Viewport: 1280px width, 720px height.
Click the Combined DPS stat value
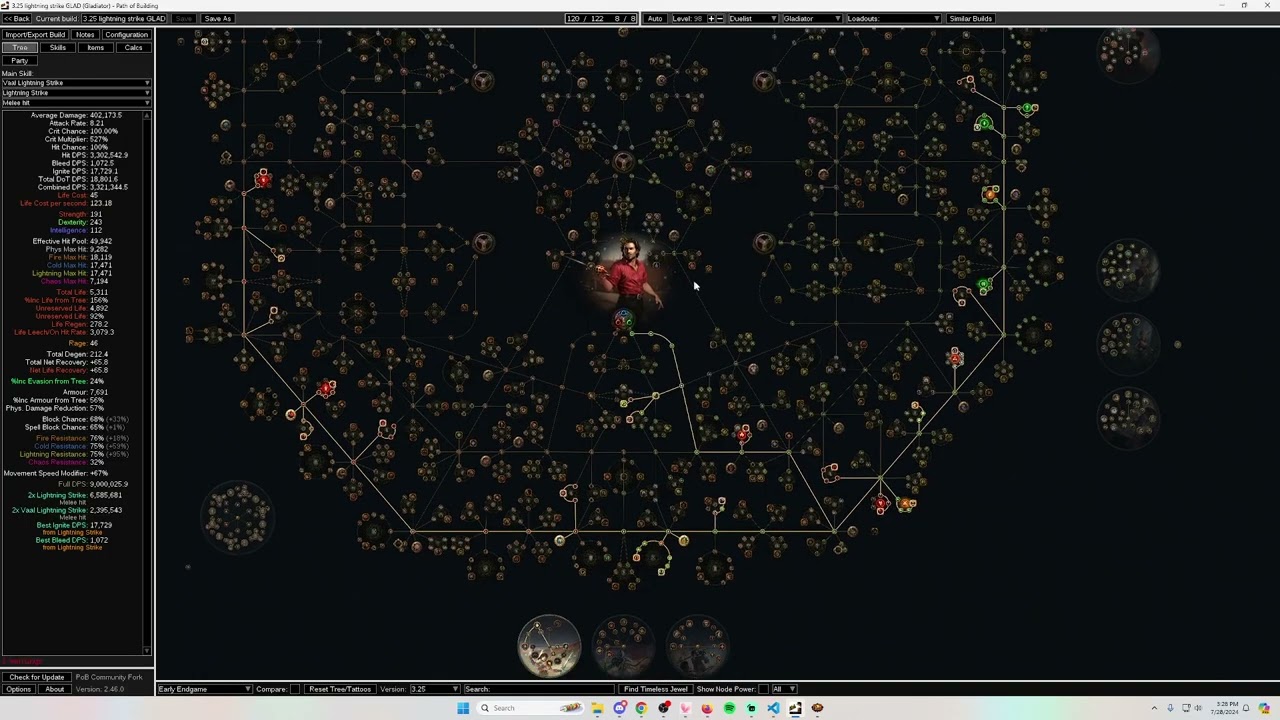pyautogui.click(x=108, y=188)
